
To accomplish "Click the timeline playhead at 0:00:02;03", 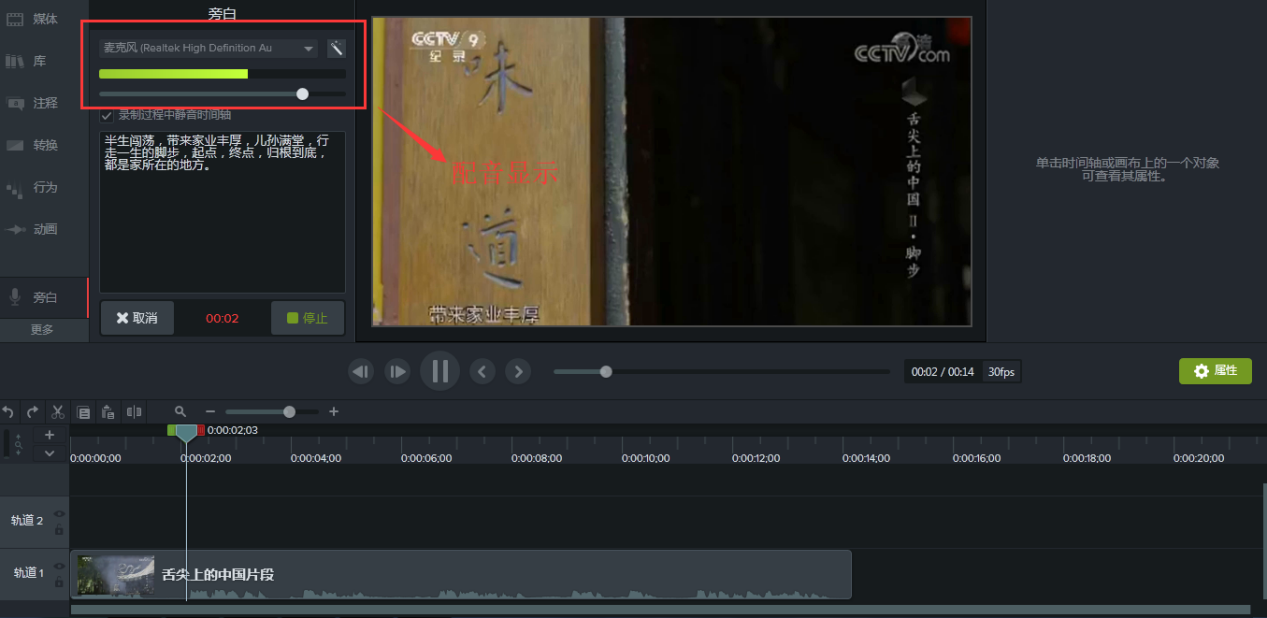I will pyautogui.click(x=186, y=433).
